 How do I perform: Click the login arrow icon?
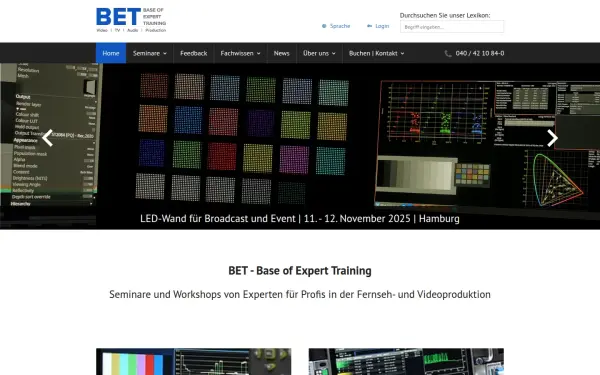pos(369,26)
